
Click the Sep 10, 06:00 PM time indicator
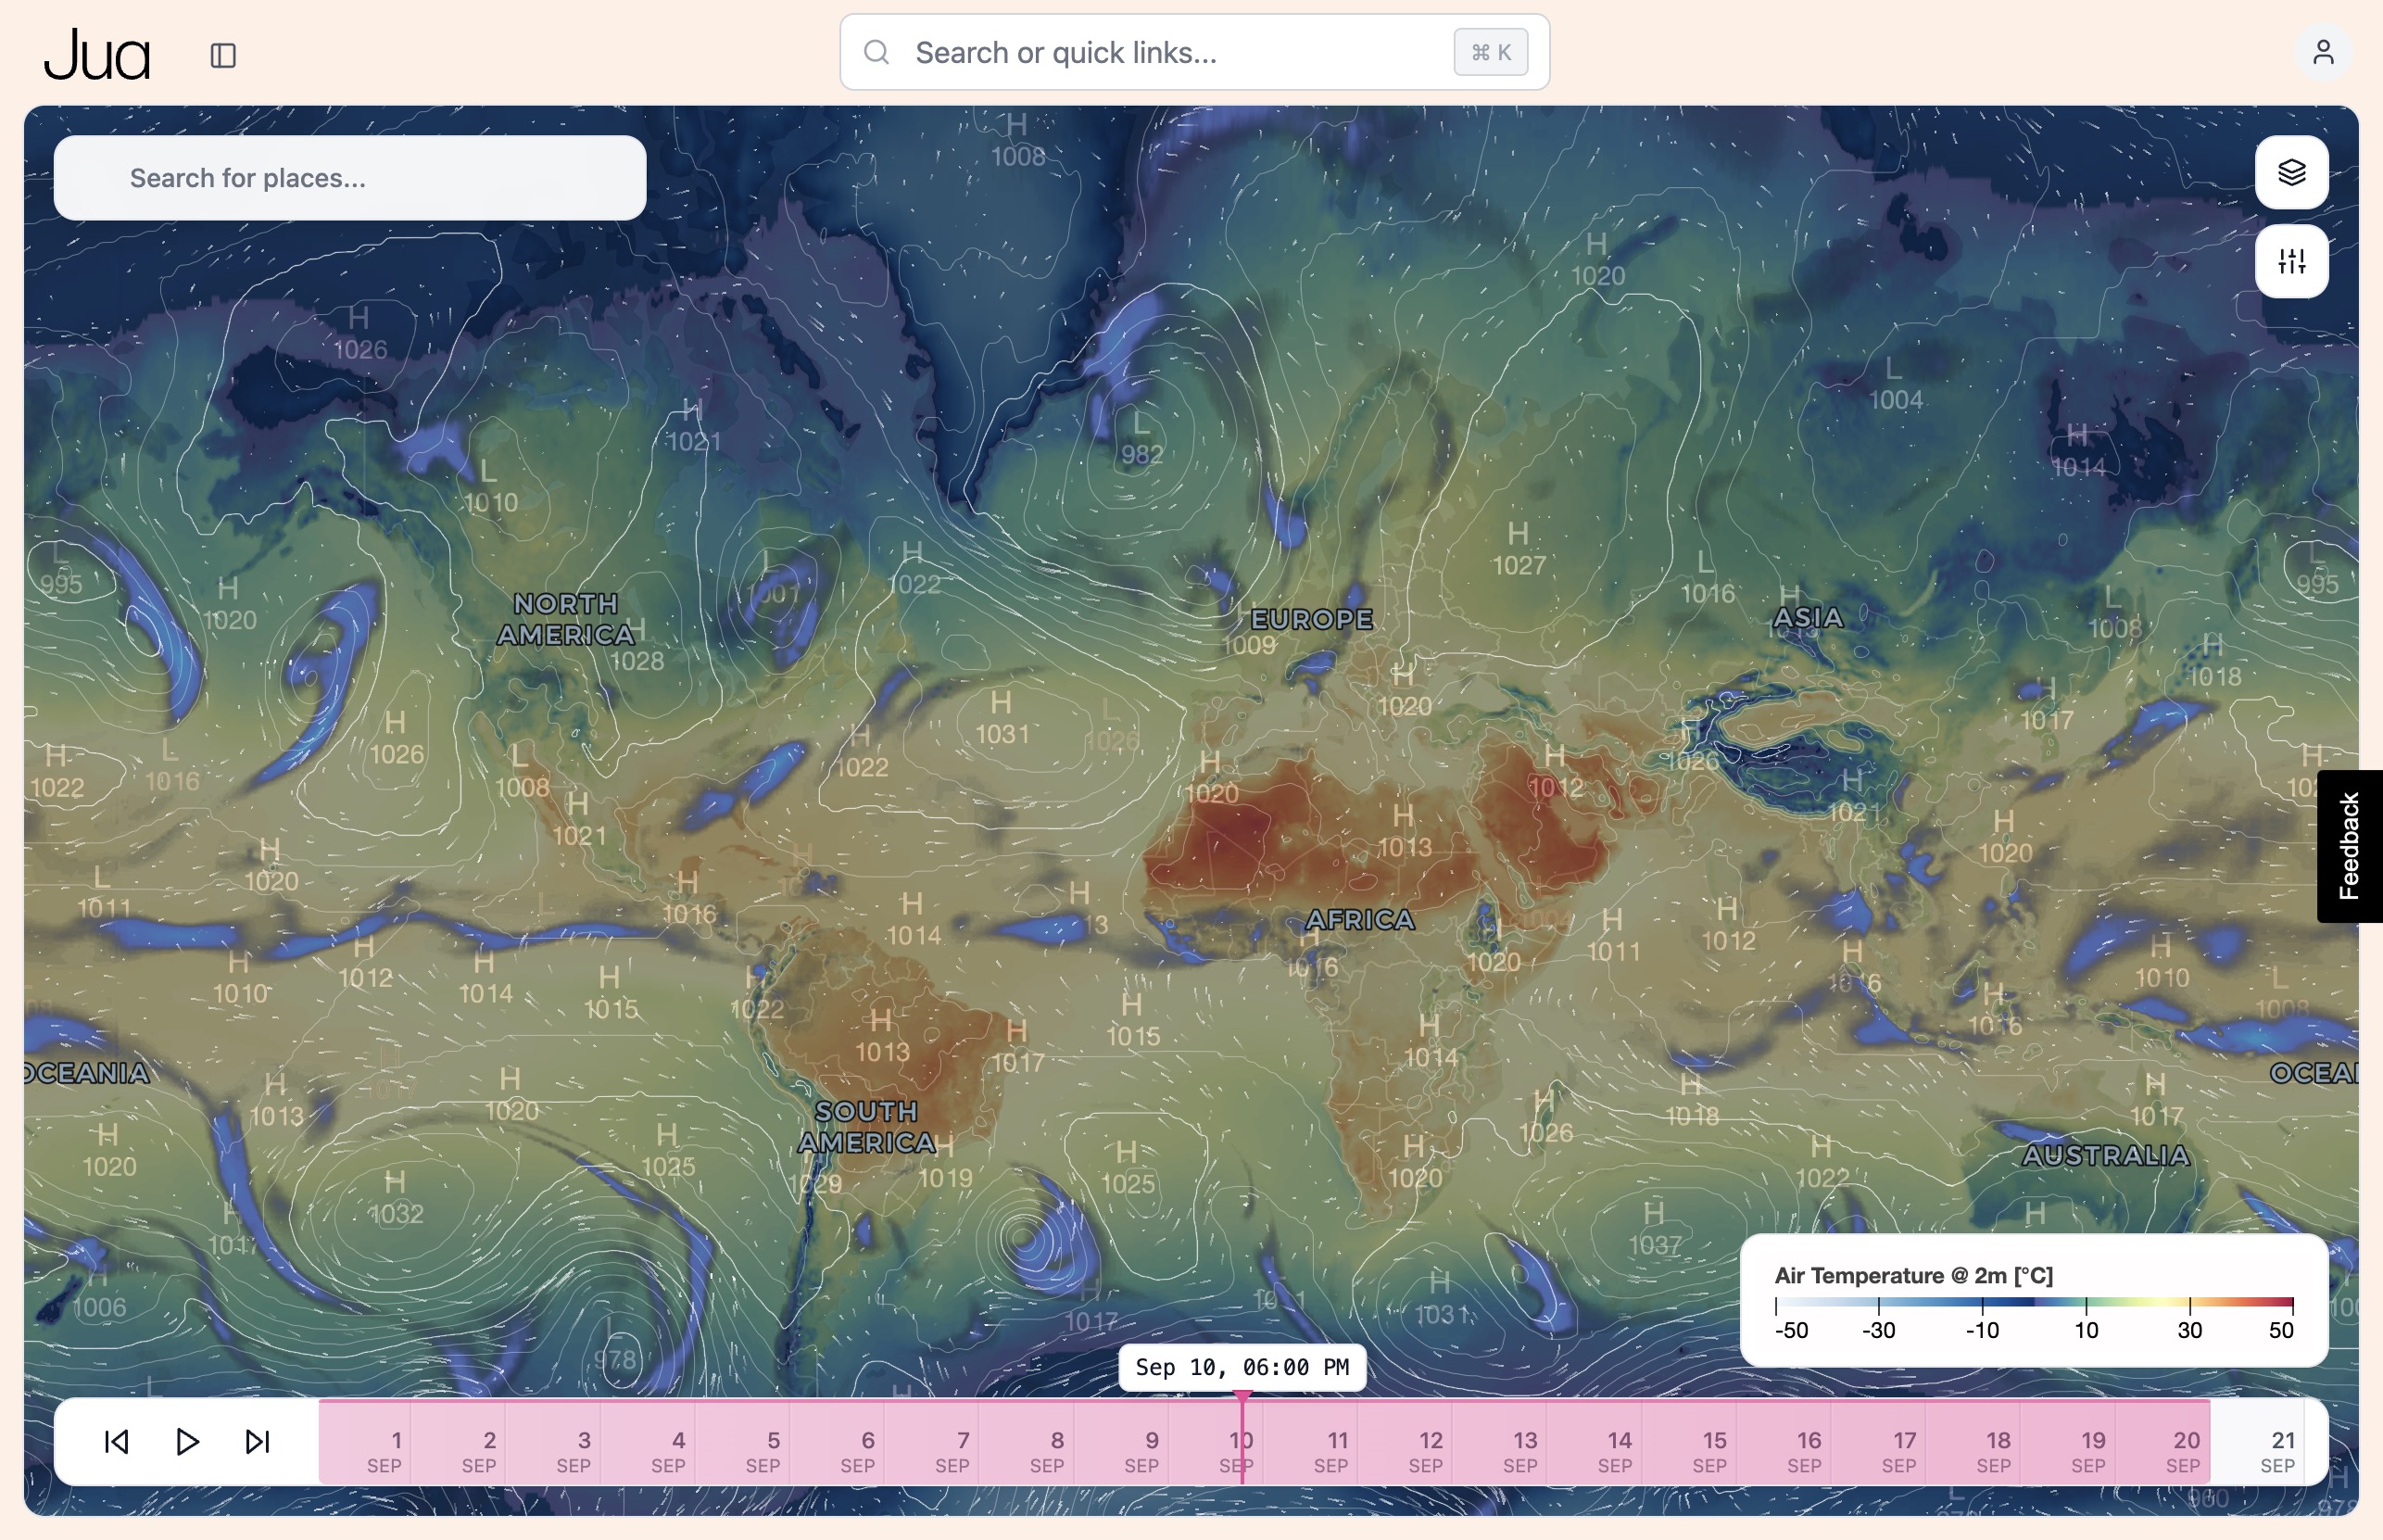pyautogui.click(x=1242, y=1367)
